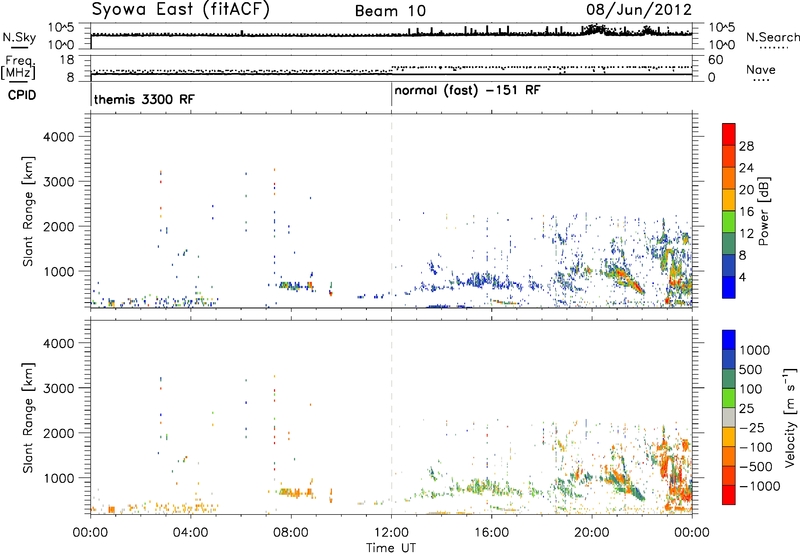Click the light green 25-100 Velocity segment
The width and height of the screenshot is (800, 554).
pos(729,398)
